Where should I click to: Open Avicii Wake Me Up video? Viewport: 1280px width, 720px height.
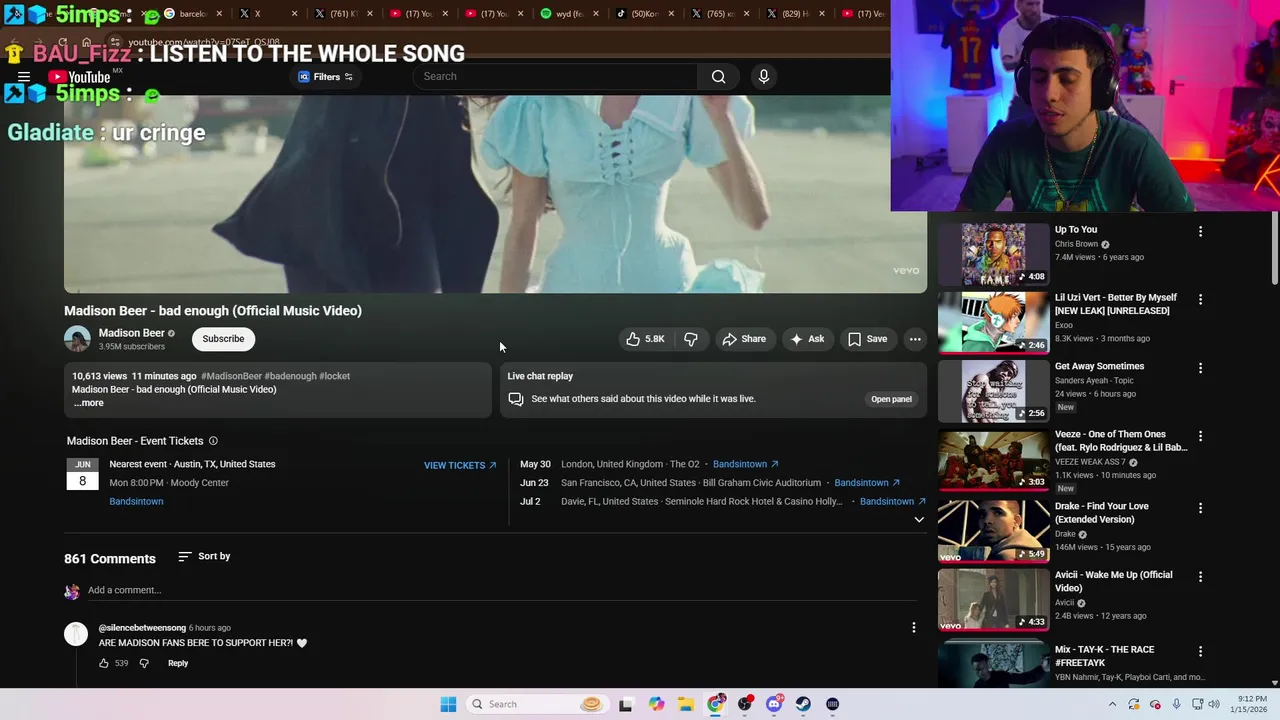point(993,600)
